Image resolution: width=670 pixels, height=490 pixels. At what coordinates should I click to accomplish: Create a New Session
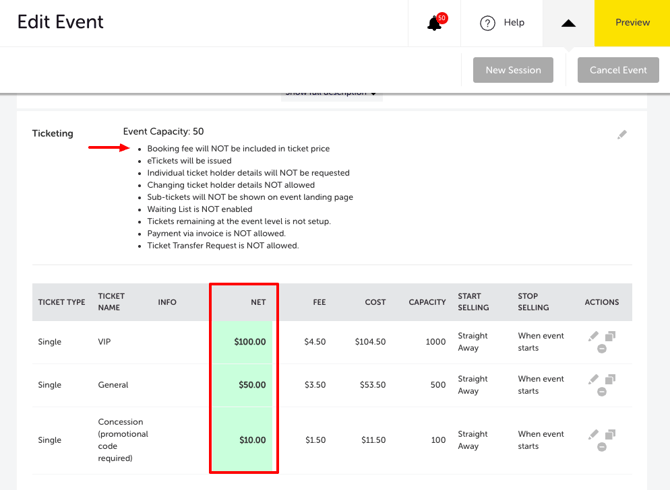(x=513, y=70)
